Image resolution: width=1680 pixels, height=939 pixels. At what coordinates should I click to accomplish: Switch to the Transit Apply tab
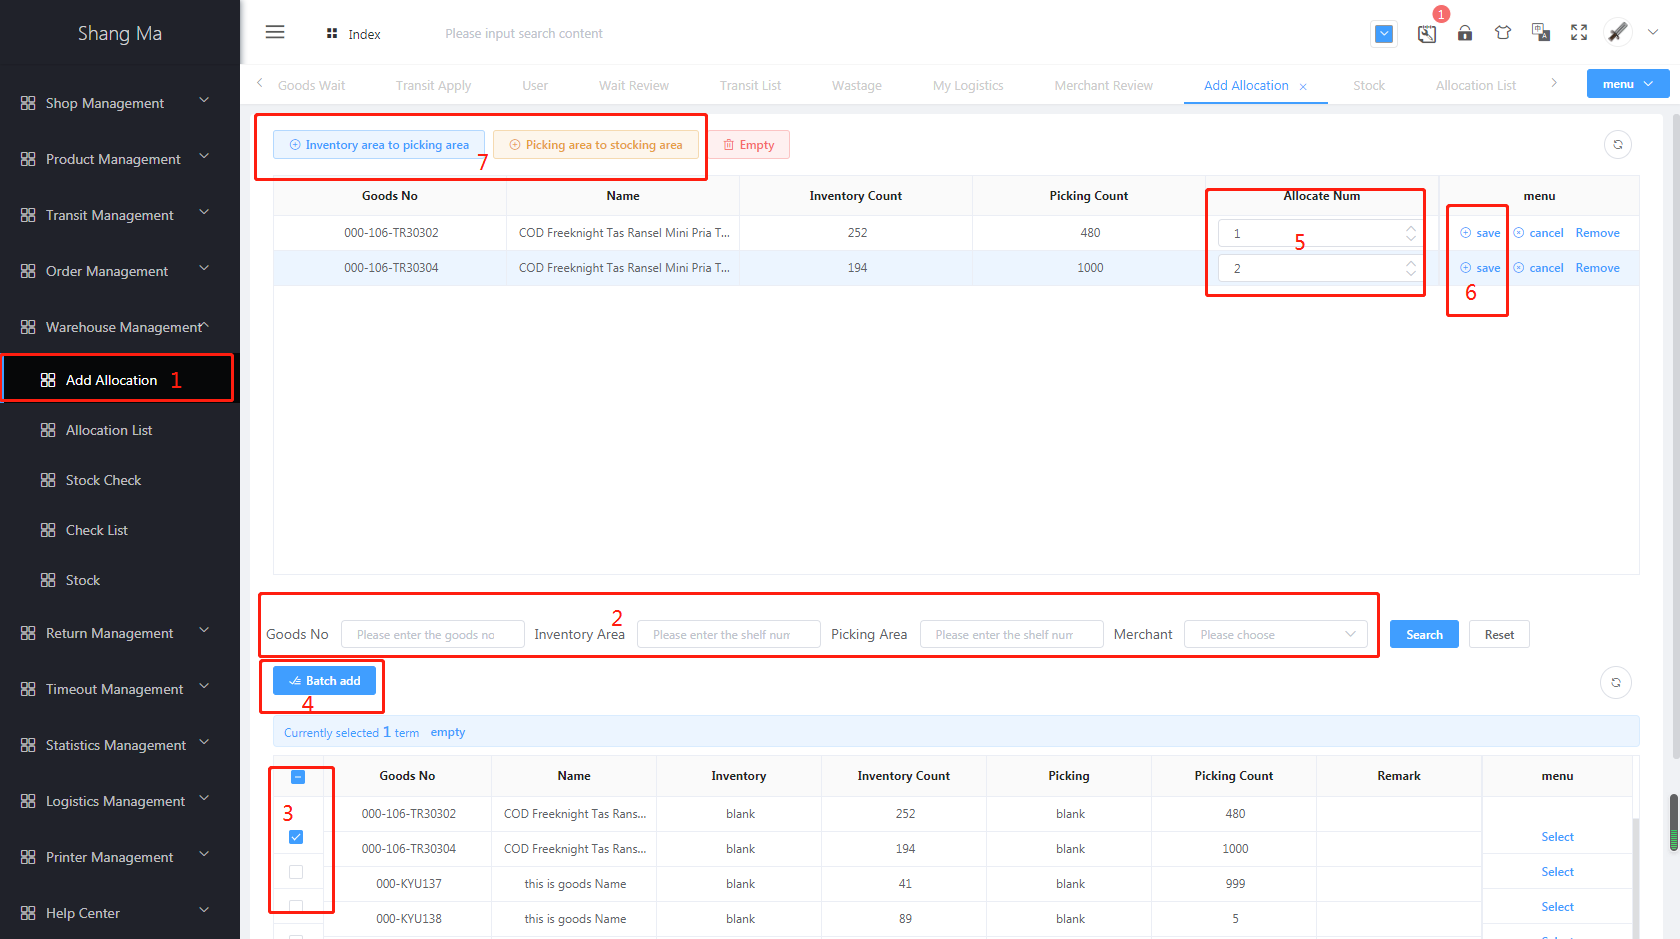(433, 86)
